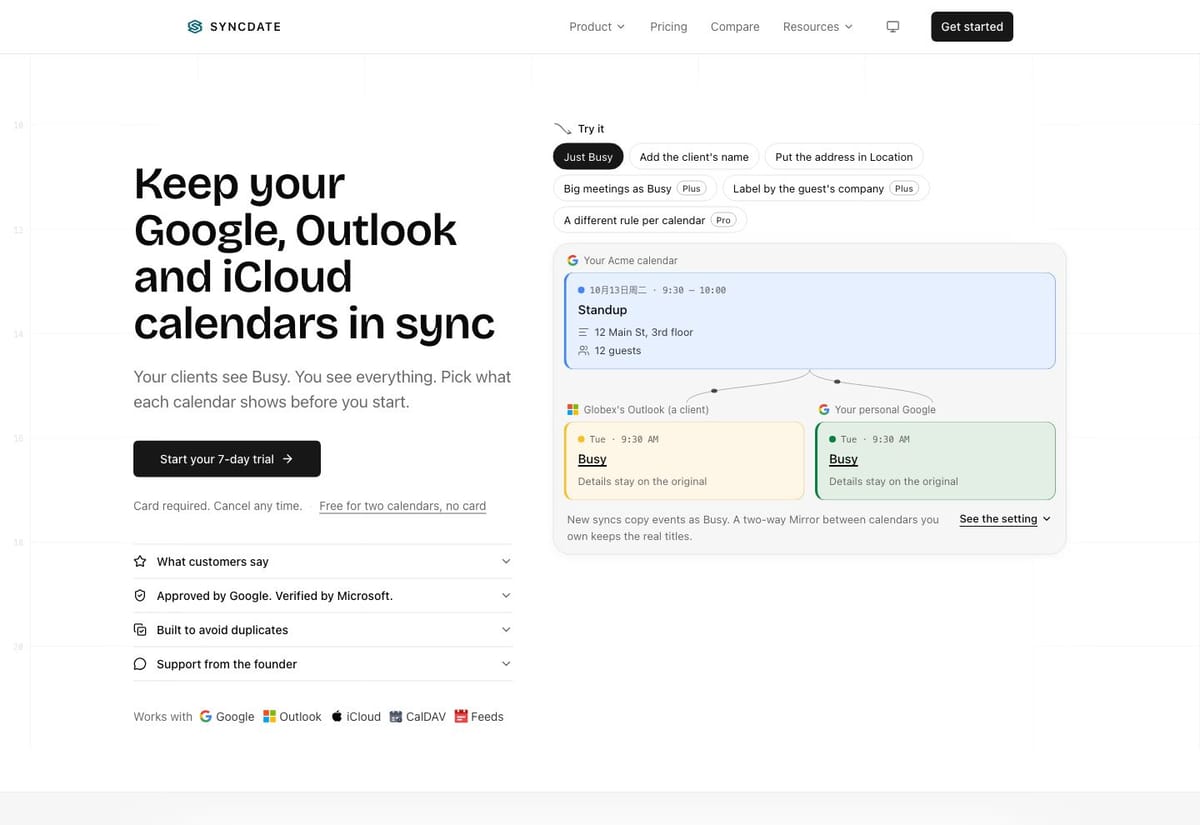Click the shield icon beside Approved by Google
The image size is (1200, 825).
point(140,596)
